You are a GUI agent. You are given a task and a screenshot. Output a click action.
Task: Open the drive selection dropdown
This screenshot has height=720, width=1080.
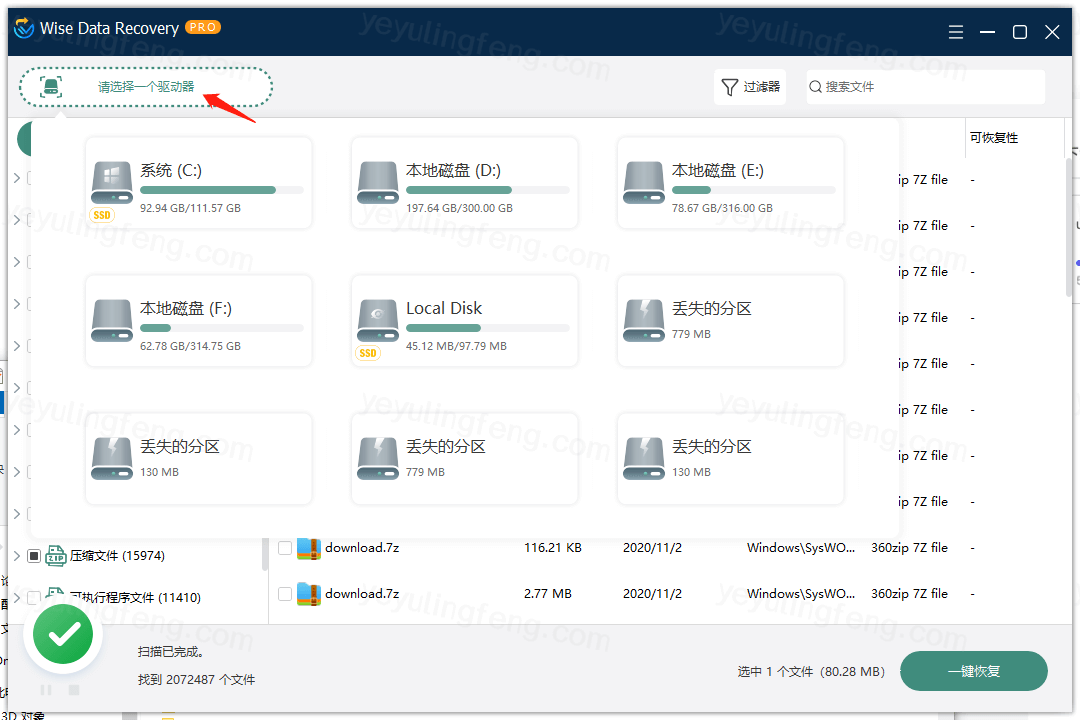[146, 88]
